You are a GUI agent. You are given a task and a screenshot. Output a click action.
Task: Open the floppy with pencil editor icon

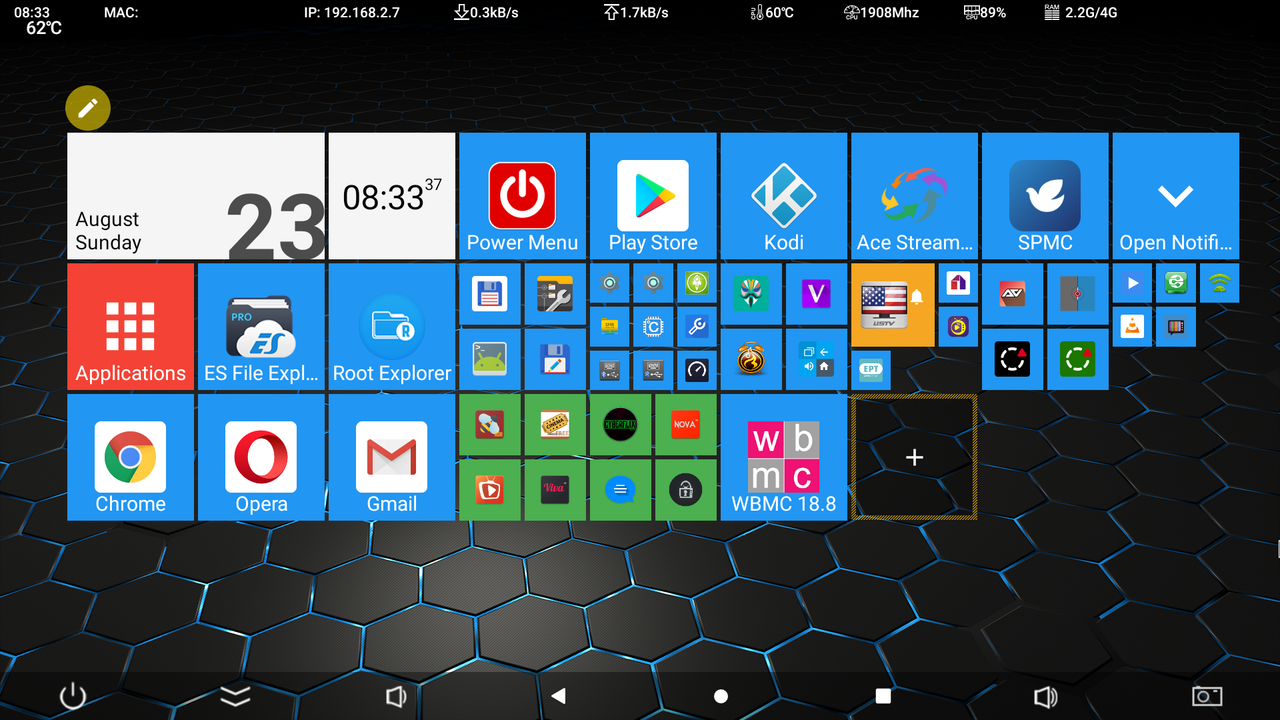[555, 359]
